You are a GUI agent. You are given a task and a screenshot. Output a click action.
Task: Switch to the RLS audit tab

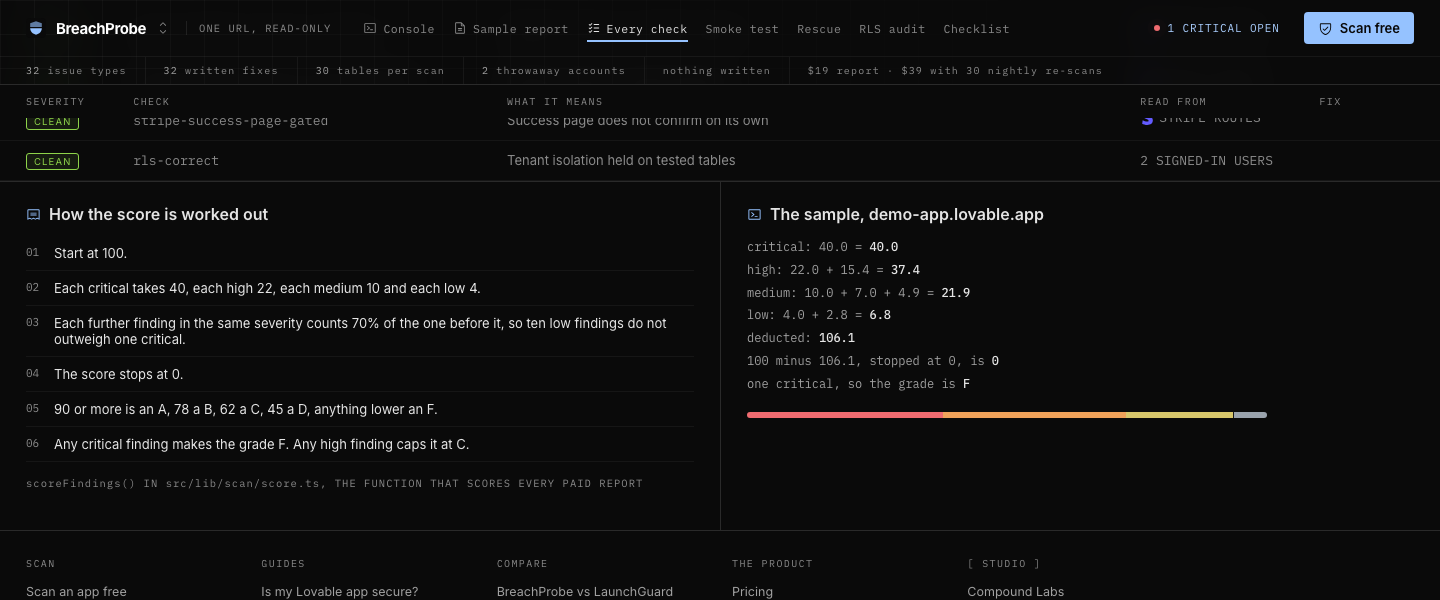[892, 29]
